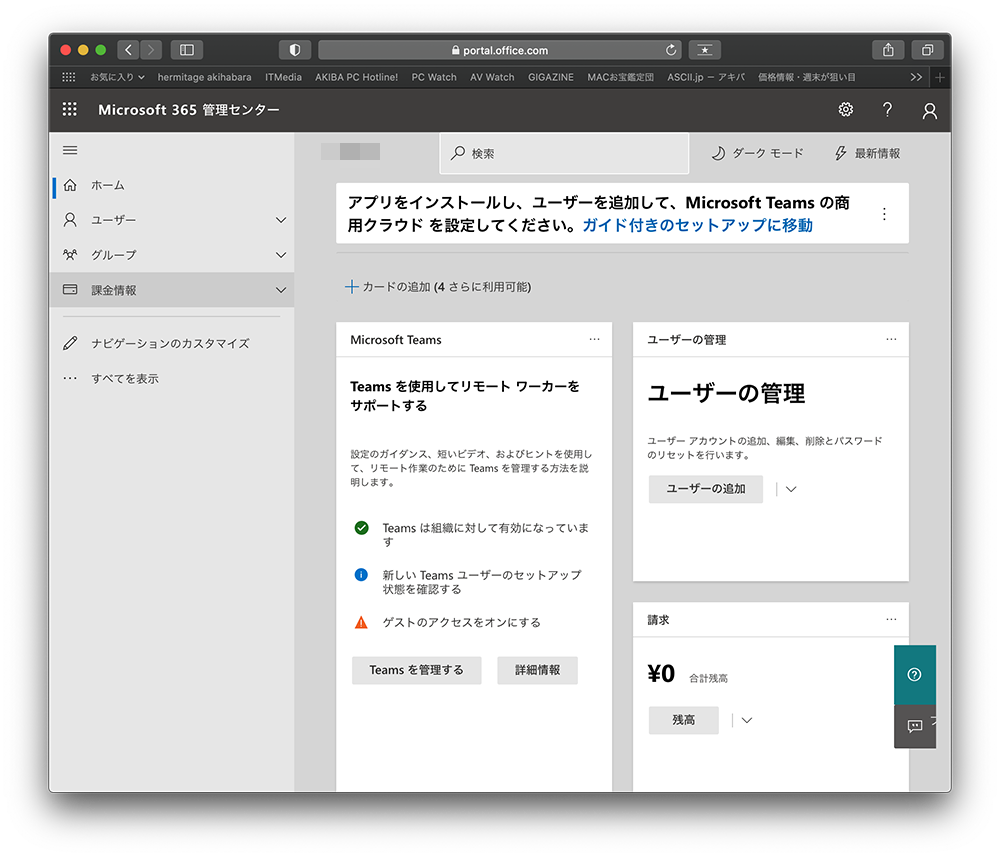Click the ¥0 total balance amount
The width and height of the screenshot is (1000, 857).
[x=661, y=673]
